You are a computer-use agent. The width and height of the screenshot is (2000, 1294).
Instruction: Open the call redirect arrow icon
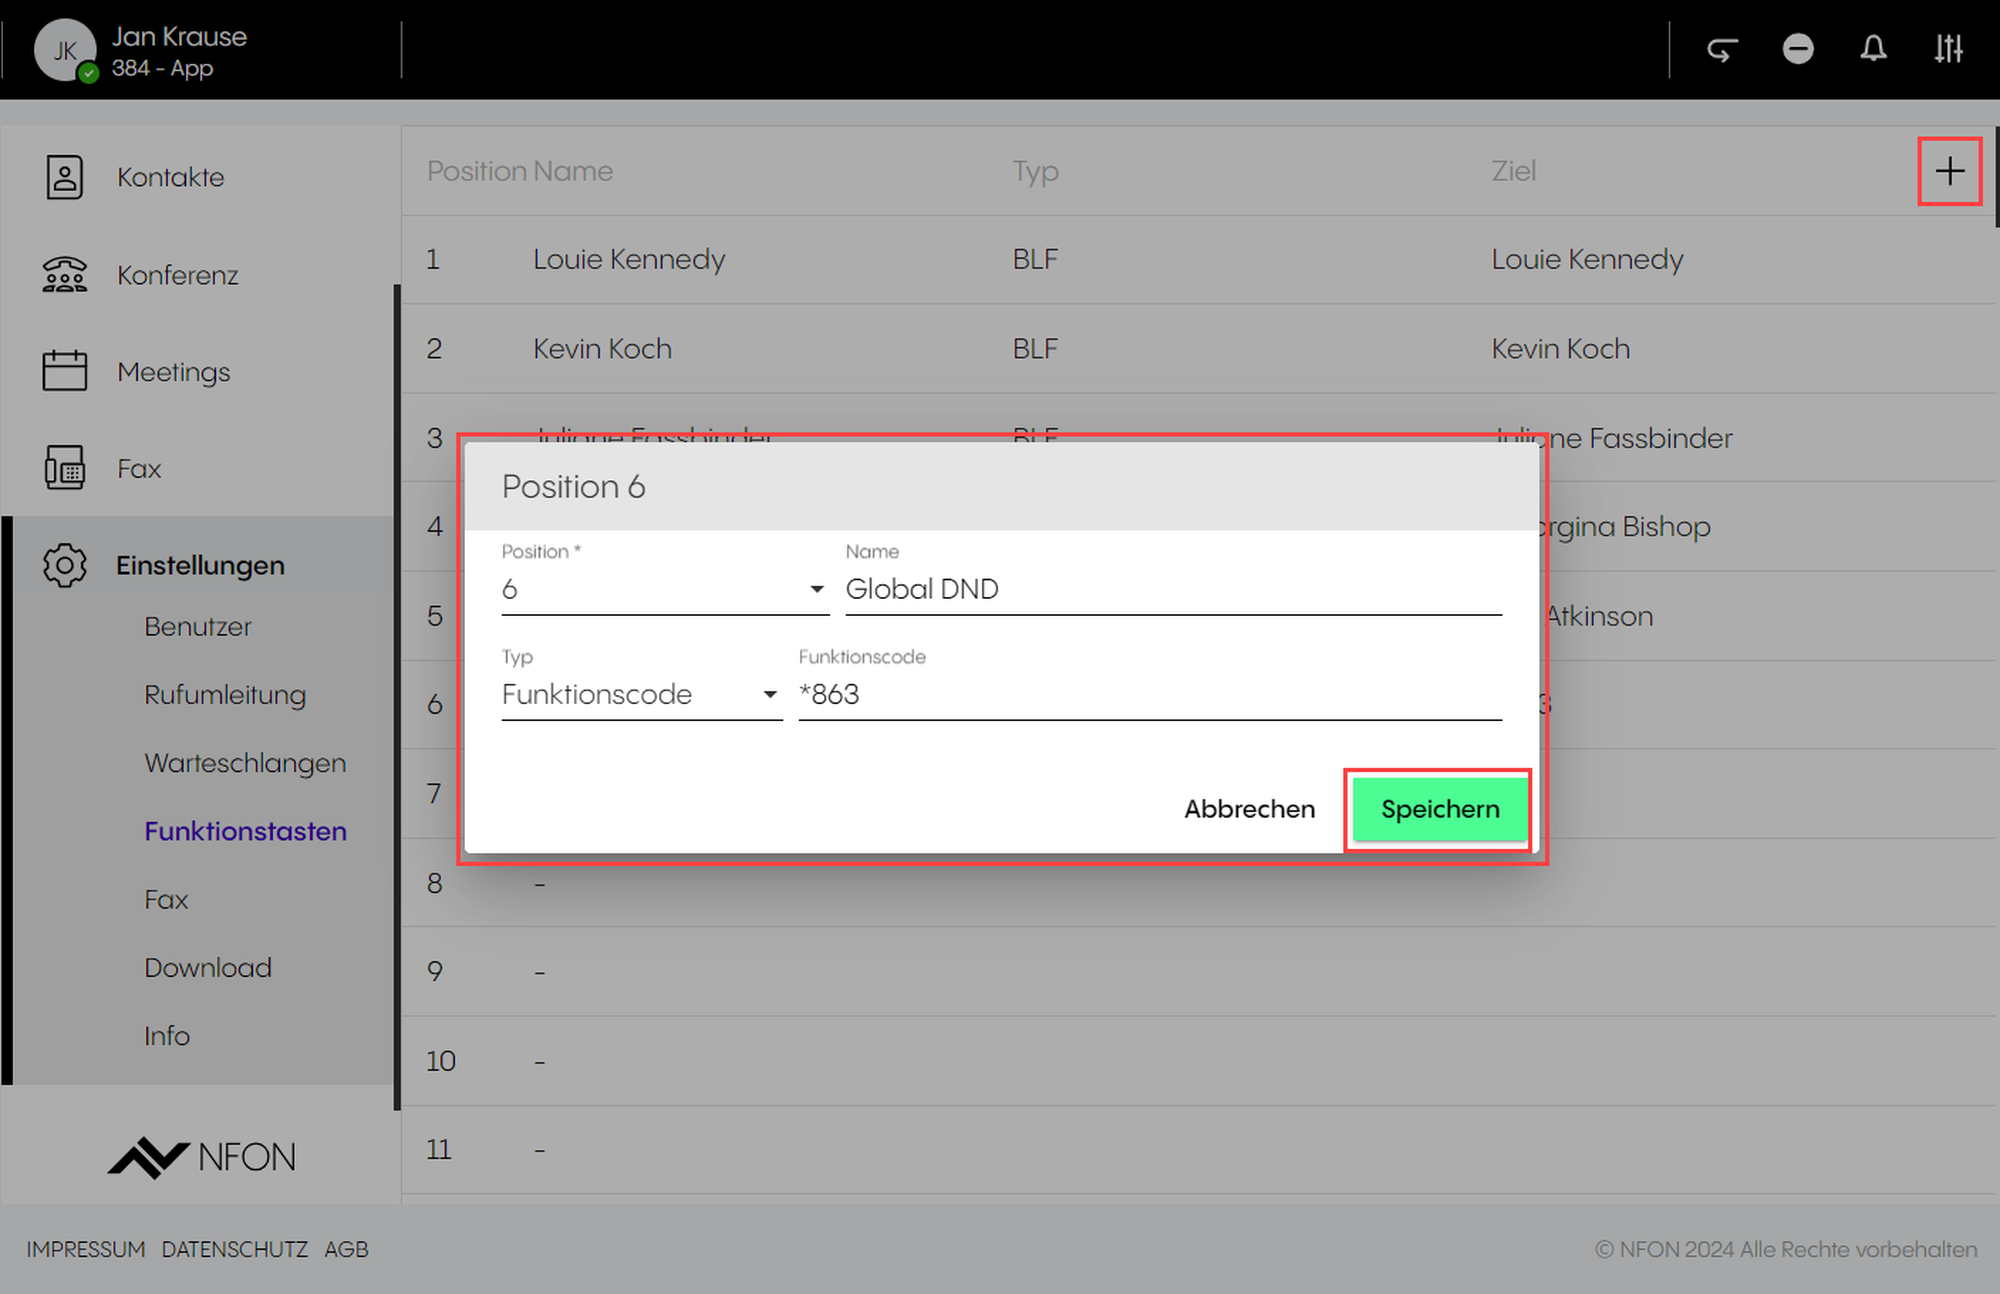point(1722,49)
